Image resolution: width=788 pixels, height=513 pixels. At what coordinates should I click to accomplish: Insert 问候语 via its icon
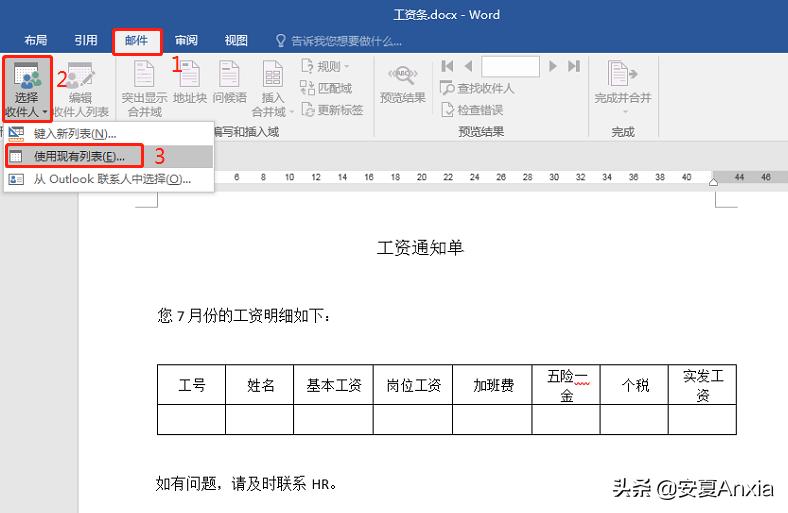point(230,74)
